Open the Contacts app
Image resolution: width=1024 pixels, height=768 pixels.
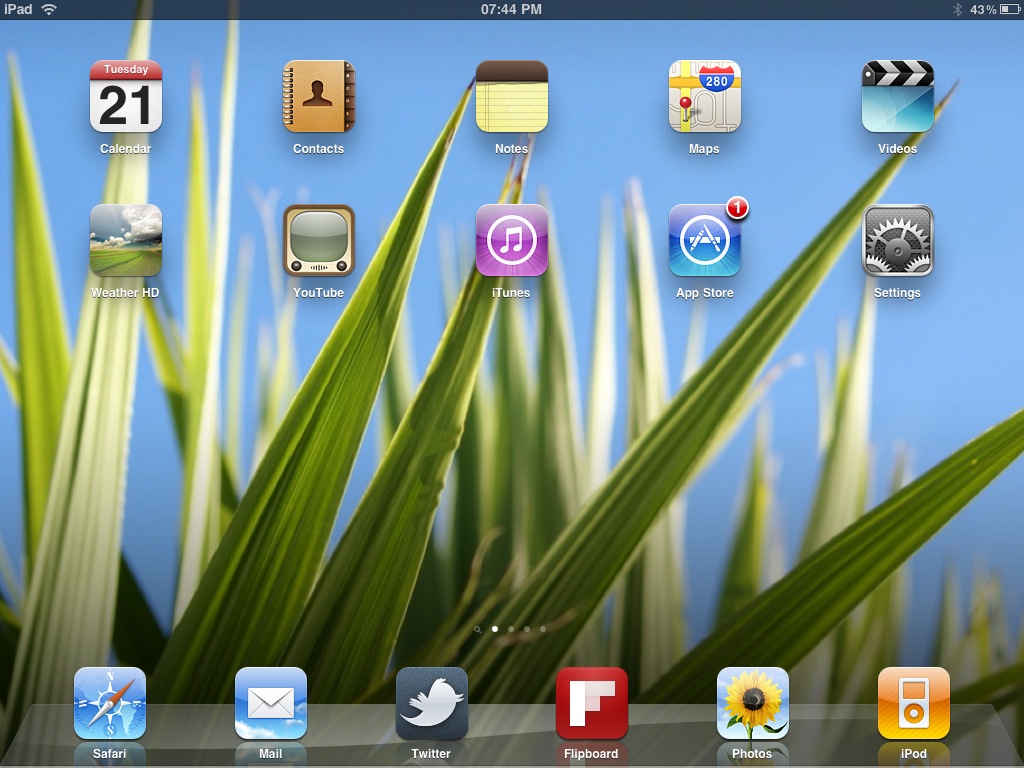[x=319, y=97]
